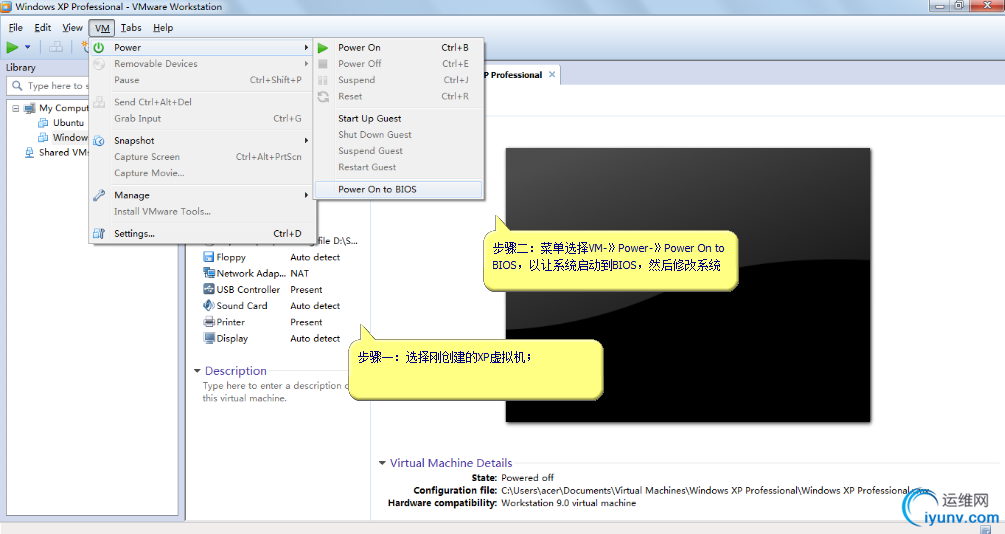This screenshot has width=1005, height=534.
Task: Click the Display monitor icon
Action: [208, 338]
